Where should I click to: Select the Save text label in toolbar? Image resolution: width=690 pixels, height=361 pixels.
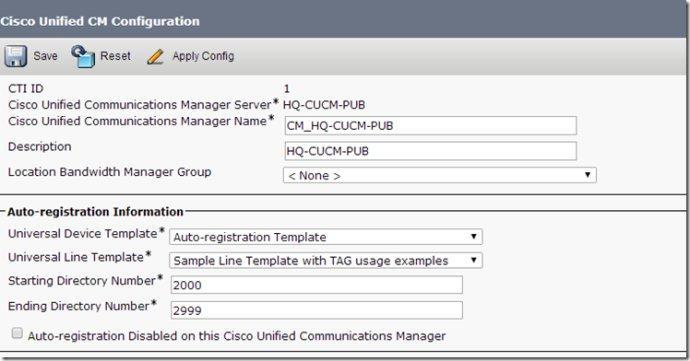click(x=45, y=56)
